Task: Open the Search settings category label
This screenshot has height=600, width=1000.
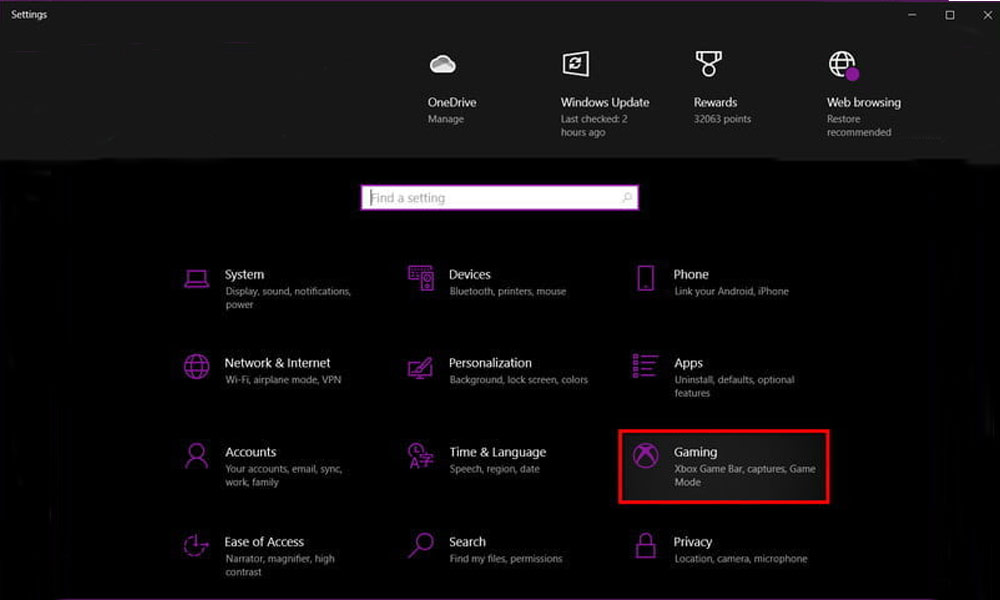Action: click(x=467, y=542)
